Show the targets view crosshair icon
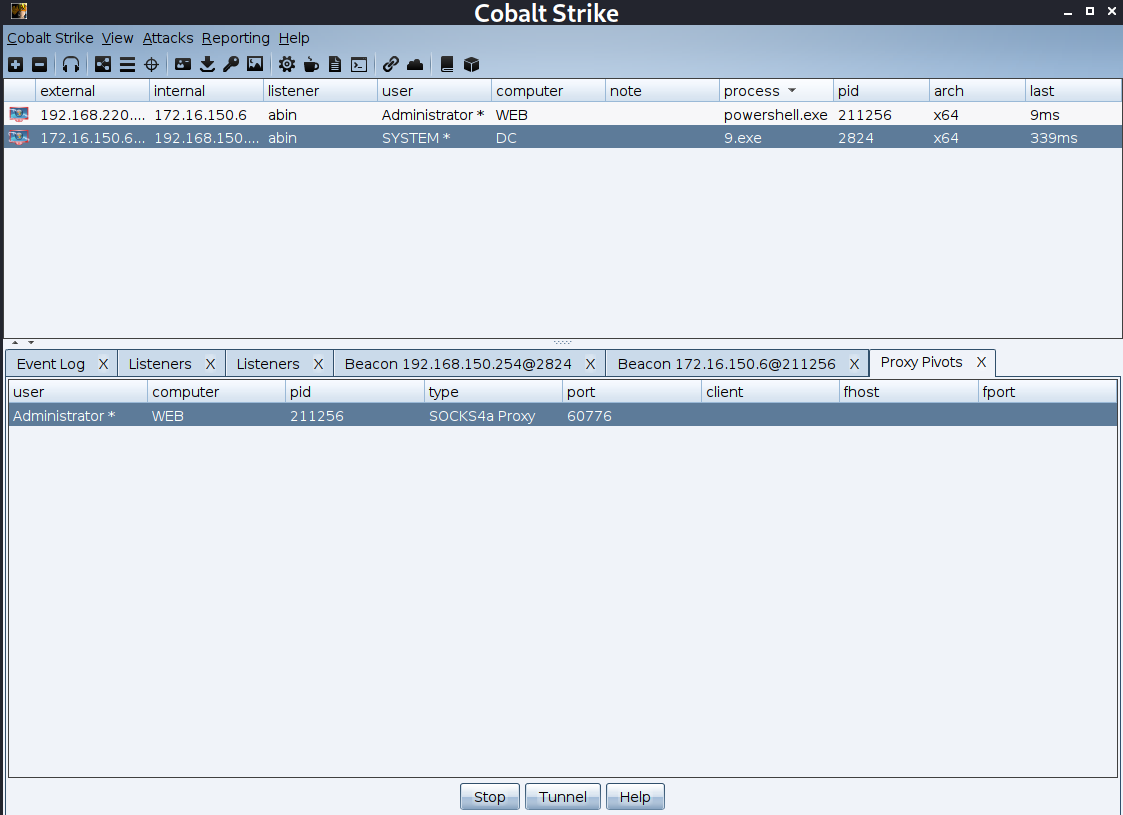This screenshot has height=815, width=1123. pyautogui.click(x=151, y=64)
